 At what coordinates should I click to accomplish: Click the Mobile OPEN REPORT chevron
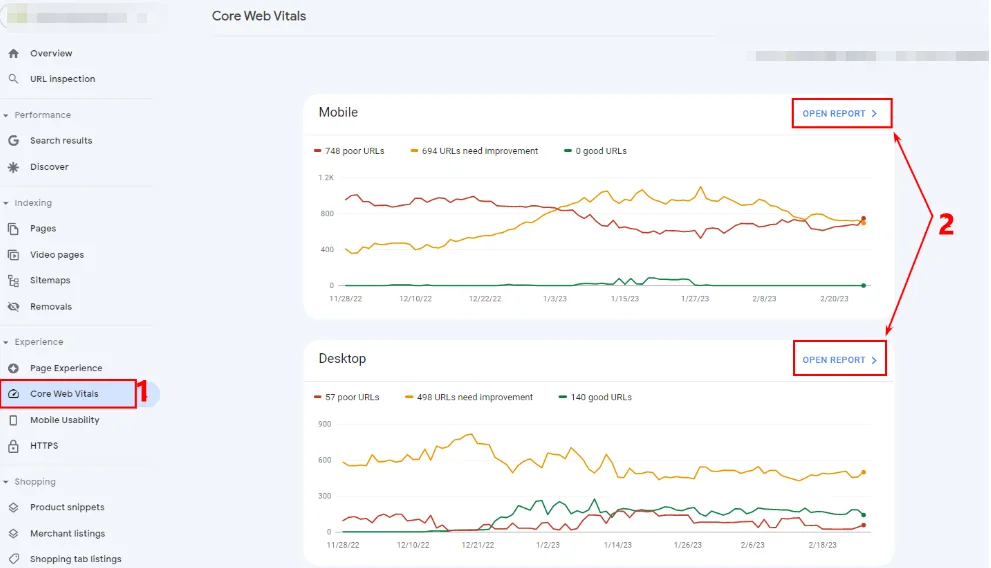(x=875, y=114)
